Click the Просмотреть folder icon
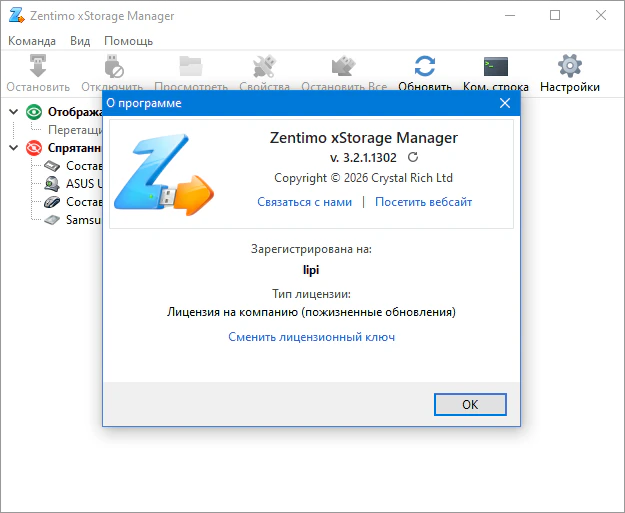 pos(190,67)
